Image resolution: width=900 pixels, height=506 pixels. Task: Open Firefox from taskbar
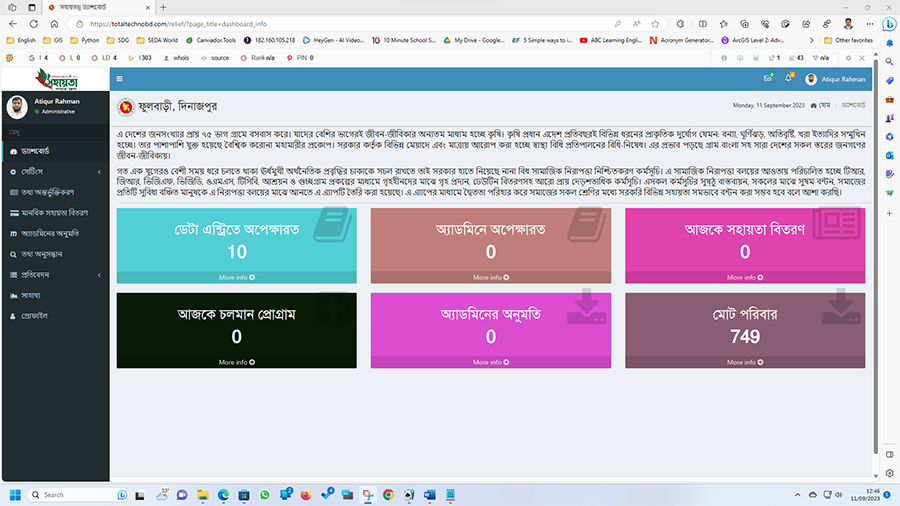pyautogui.click(x=305, y=495)
